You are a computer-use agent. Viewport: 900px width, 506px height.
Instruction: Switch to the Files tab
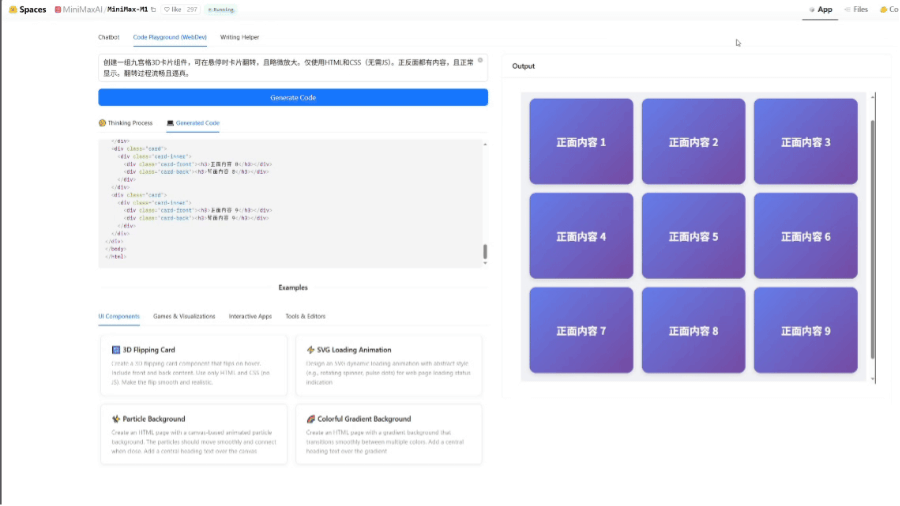click(856, 10)
